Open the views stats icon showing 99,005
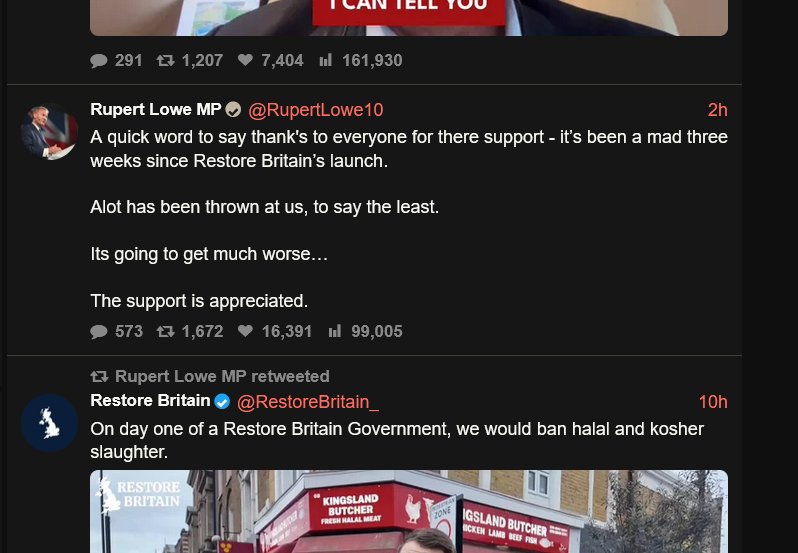The height and width of the screenshot is (553, 798). [334, 331]
